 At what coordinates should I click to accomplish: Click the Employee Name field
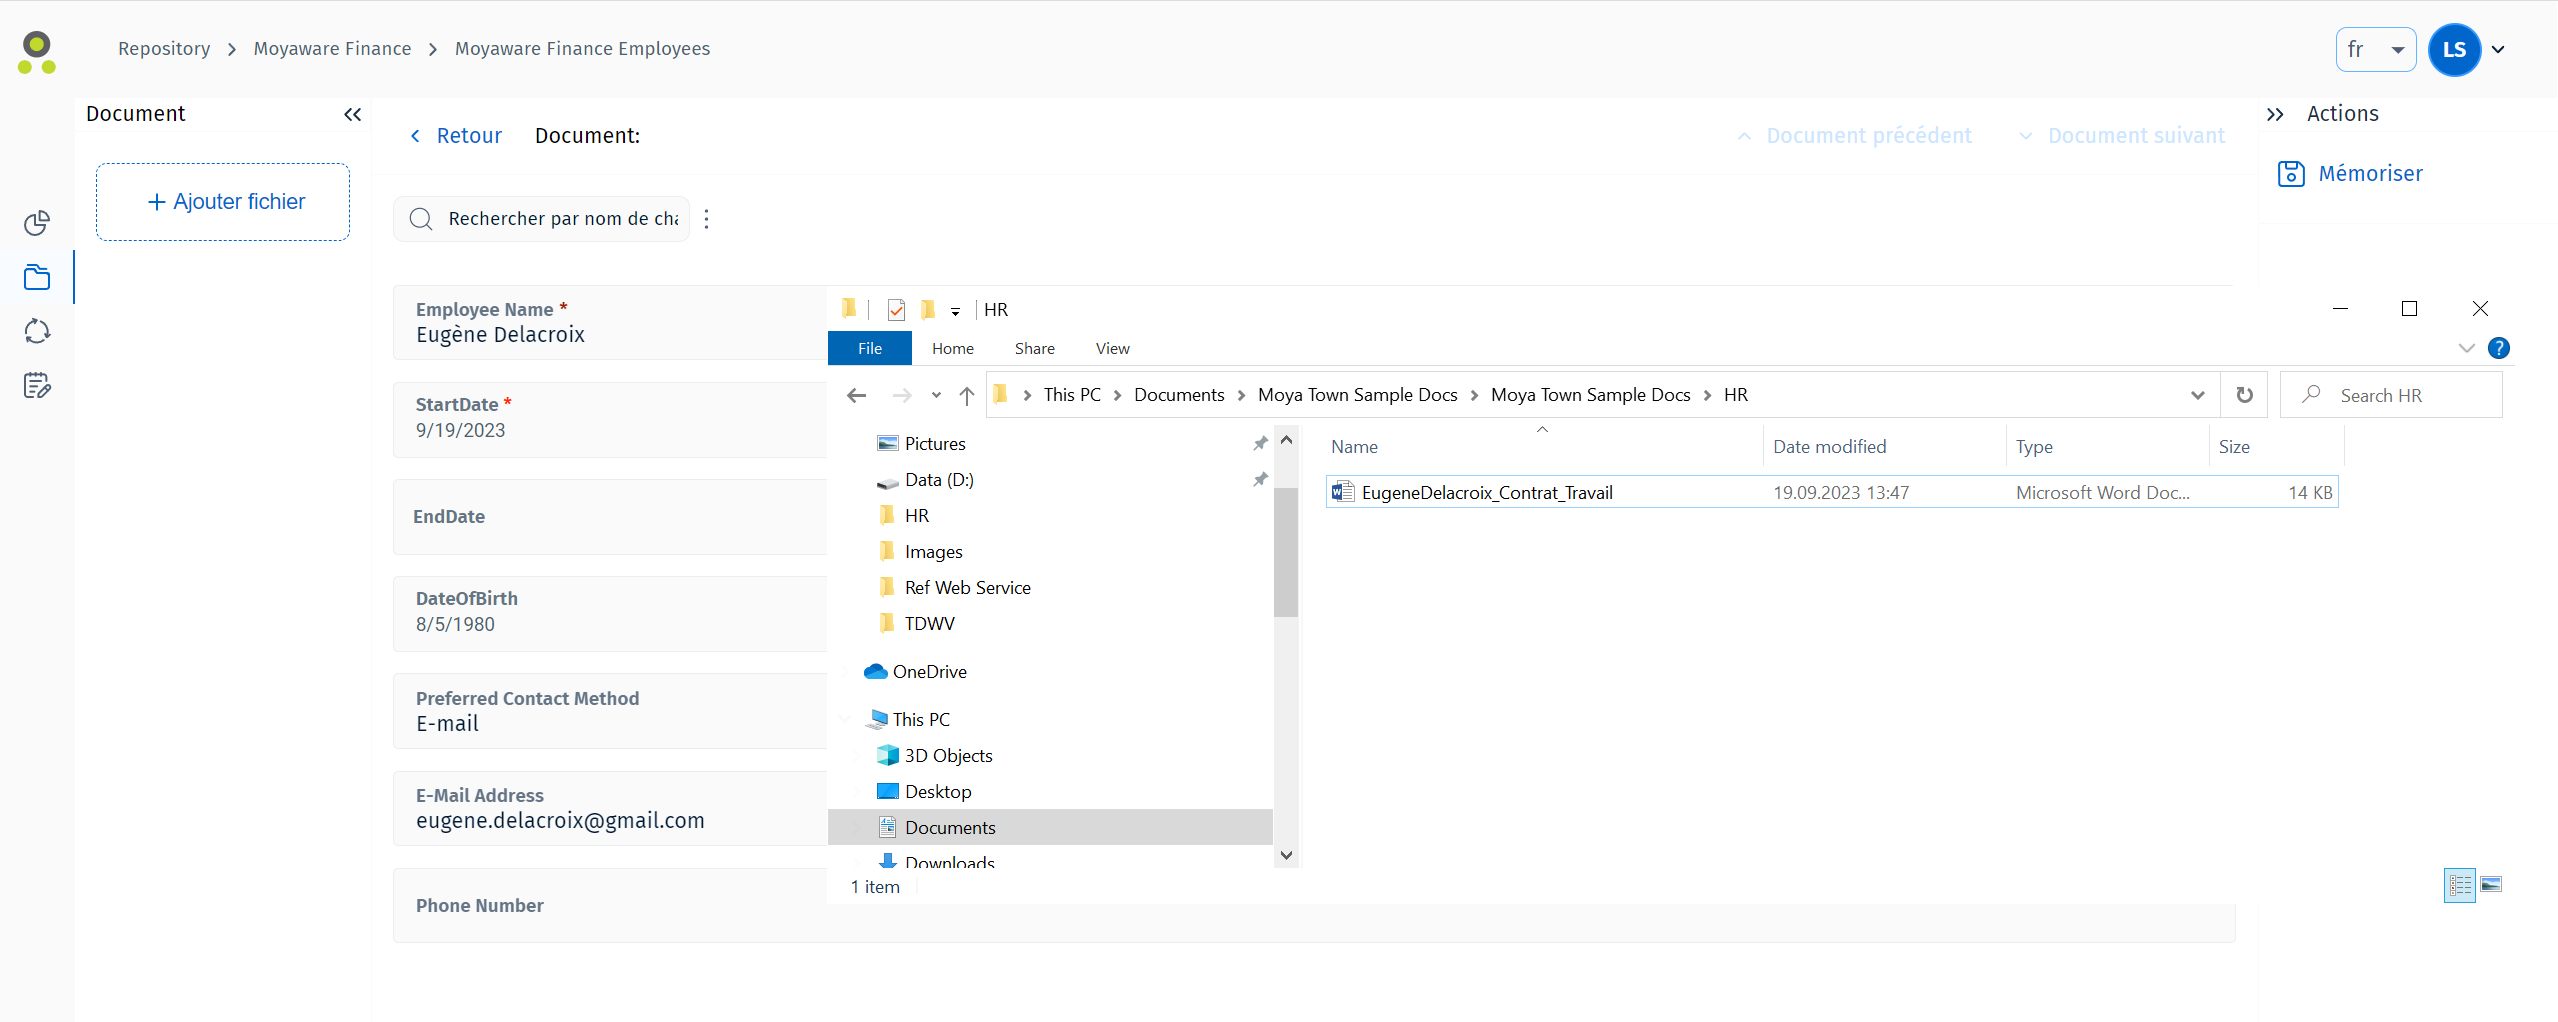click(610, 323)
